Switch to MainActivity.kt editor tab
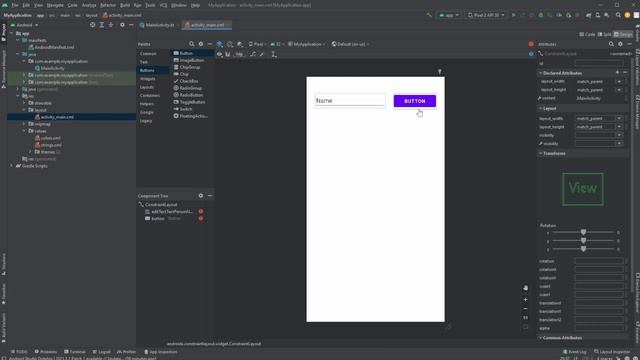This screenshot has width=640, height=360. pyautogui.click(x=157, y=25)
